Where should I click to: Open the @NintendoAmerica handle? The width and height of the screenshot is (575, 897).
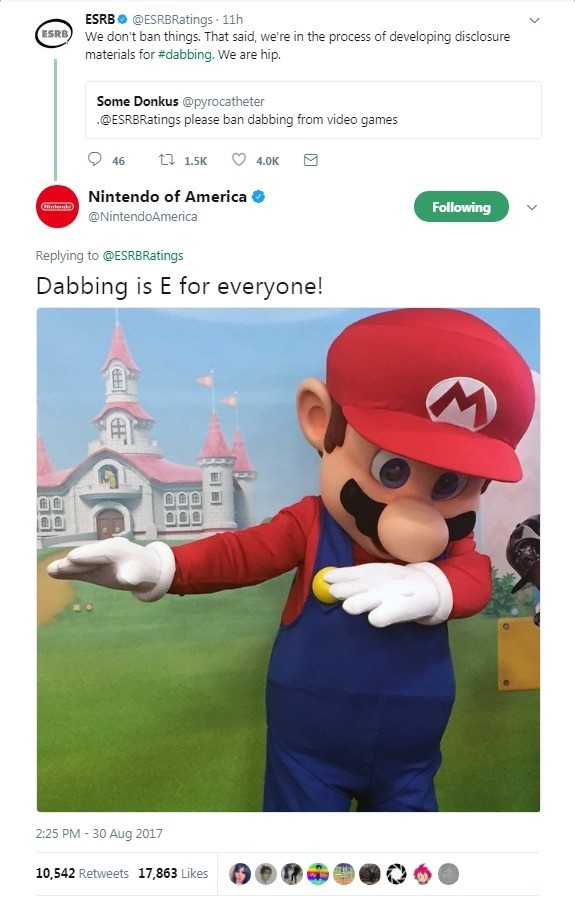click(143, 217)
